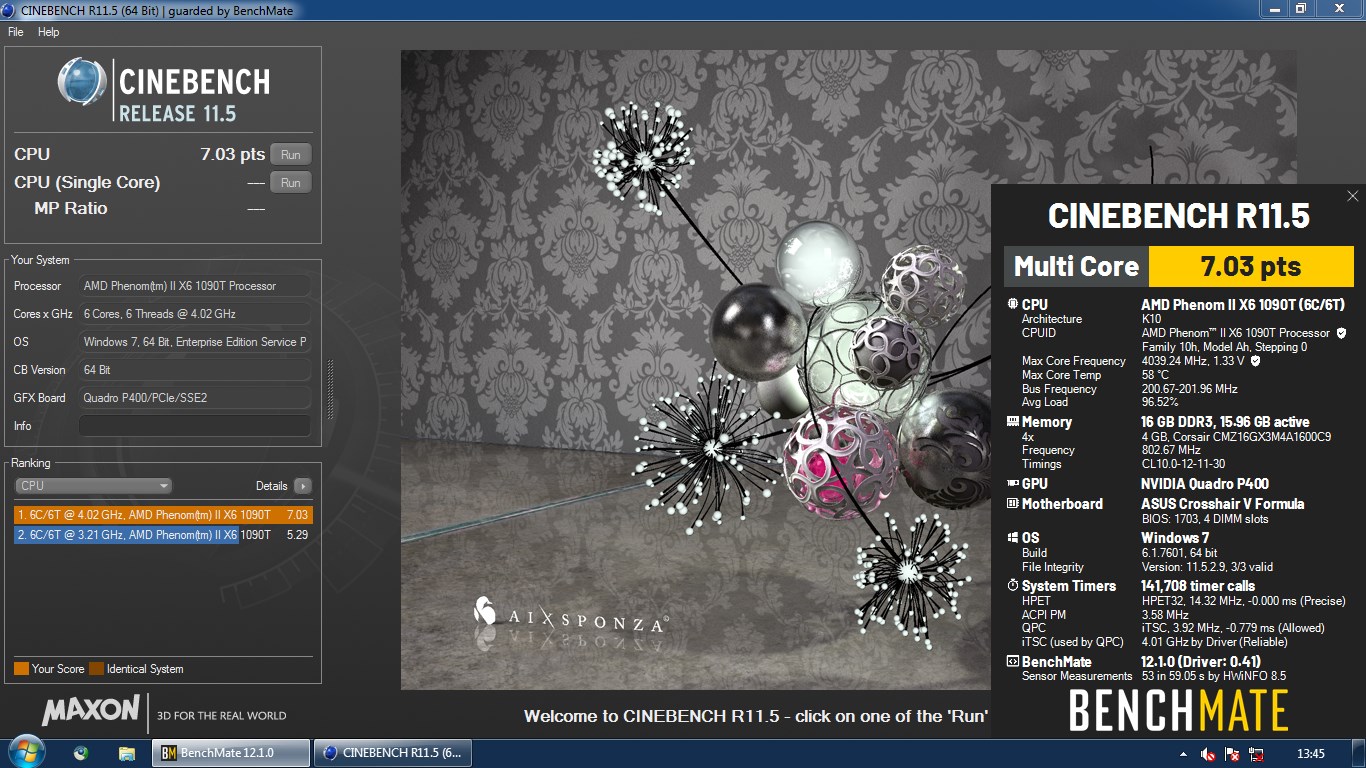Select ranking entry 6C/6T @ 3.21 GHz
1366x768 pixels.
pos(164,535)
